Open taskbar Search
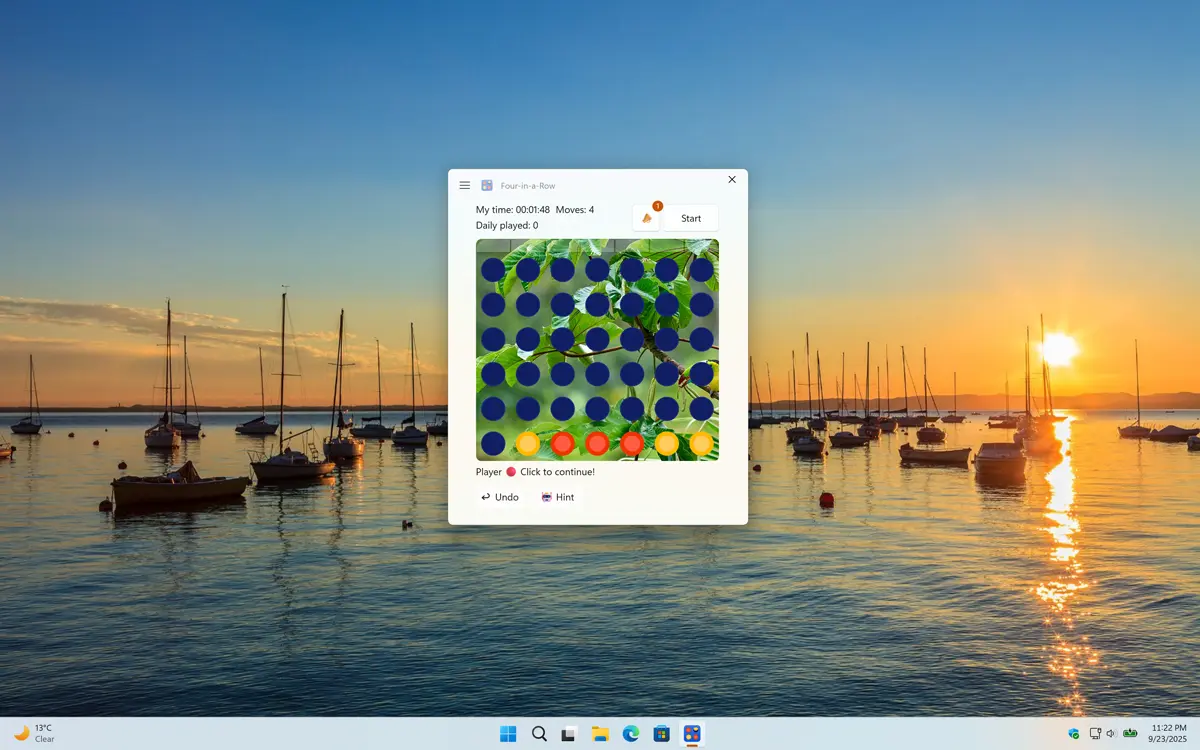The width and height of the screenshot is (1200, 750). pyautogui.click(x=539, y=734)
